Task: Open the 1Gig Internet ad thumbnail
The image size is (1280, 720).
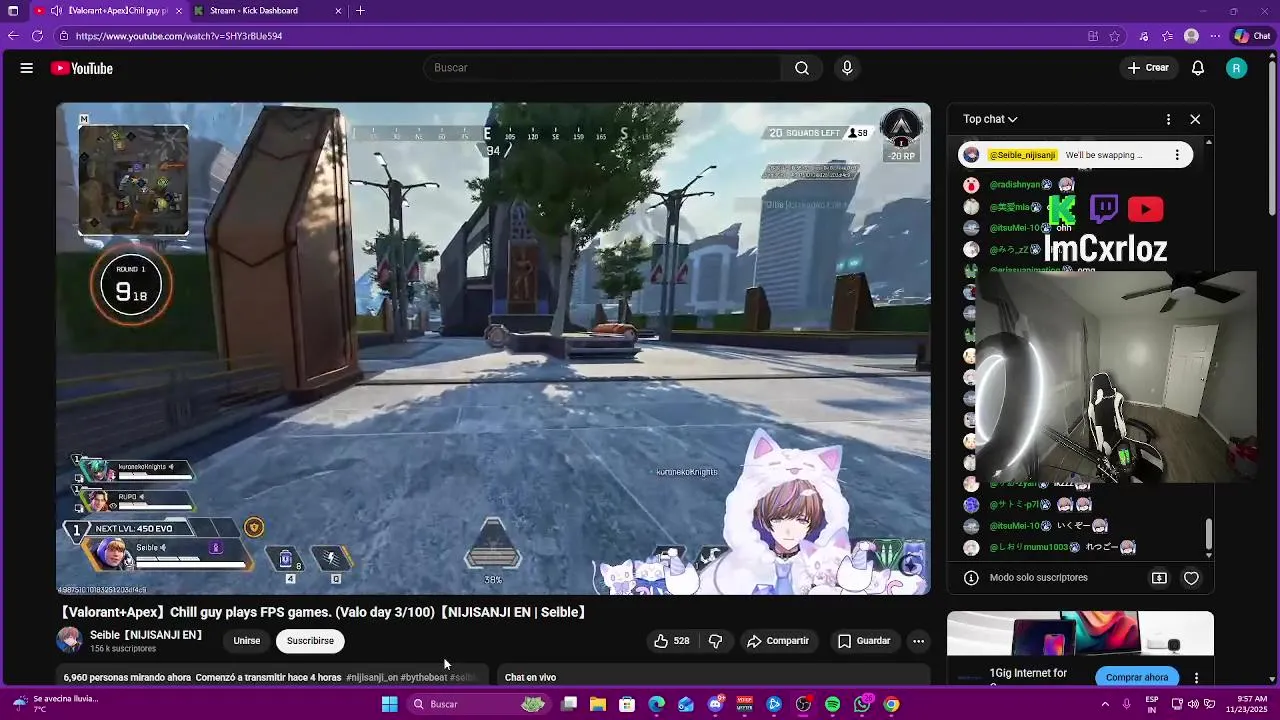Action: tap(1080, 634)
